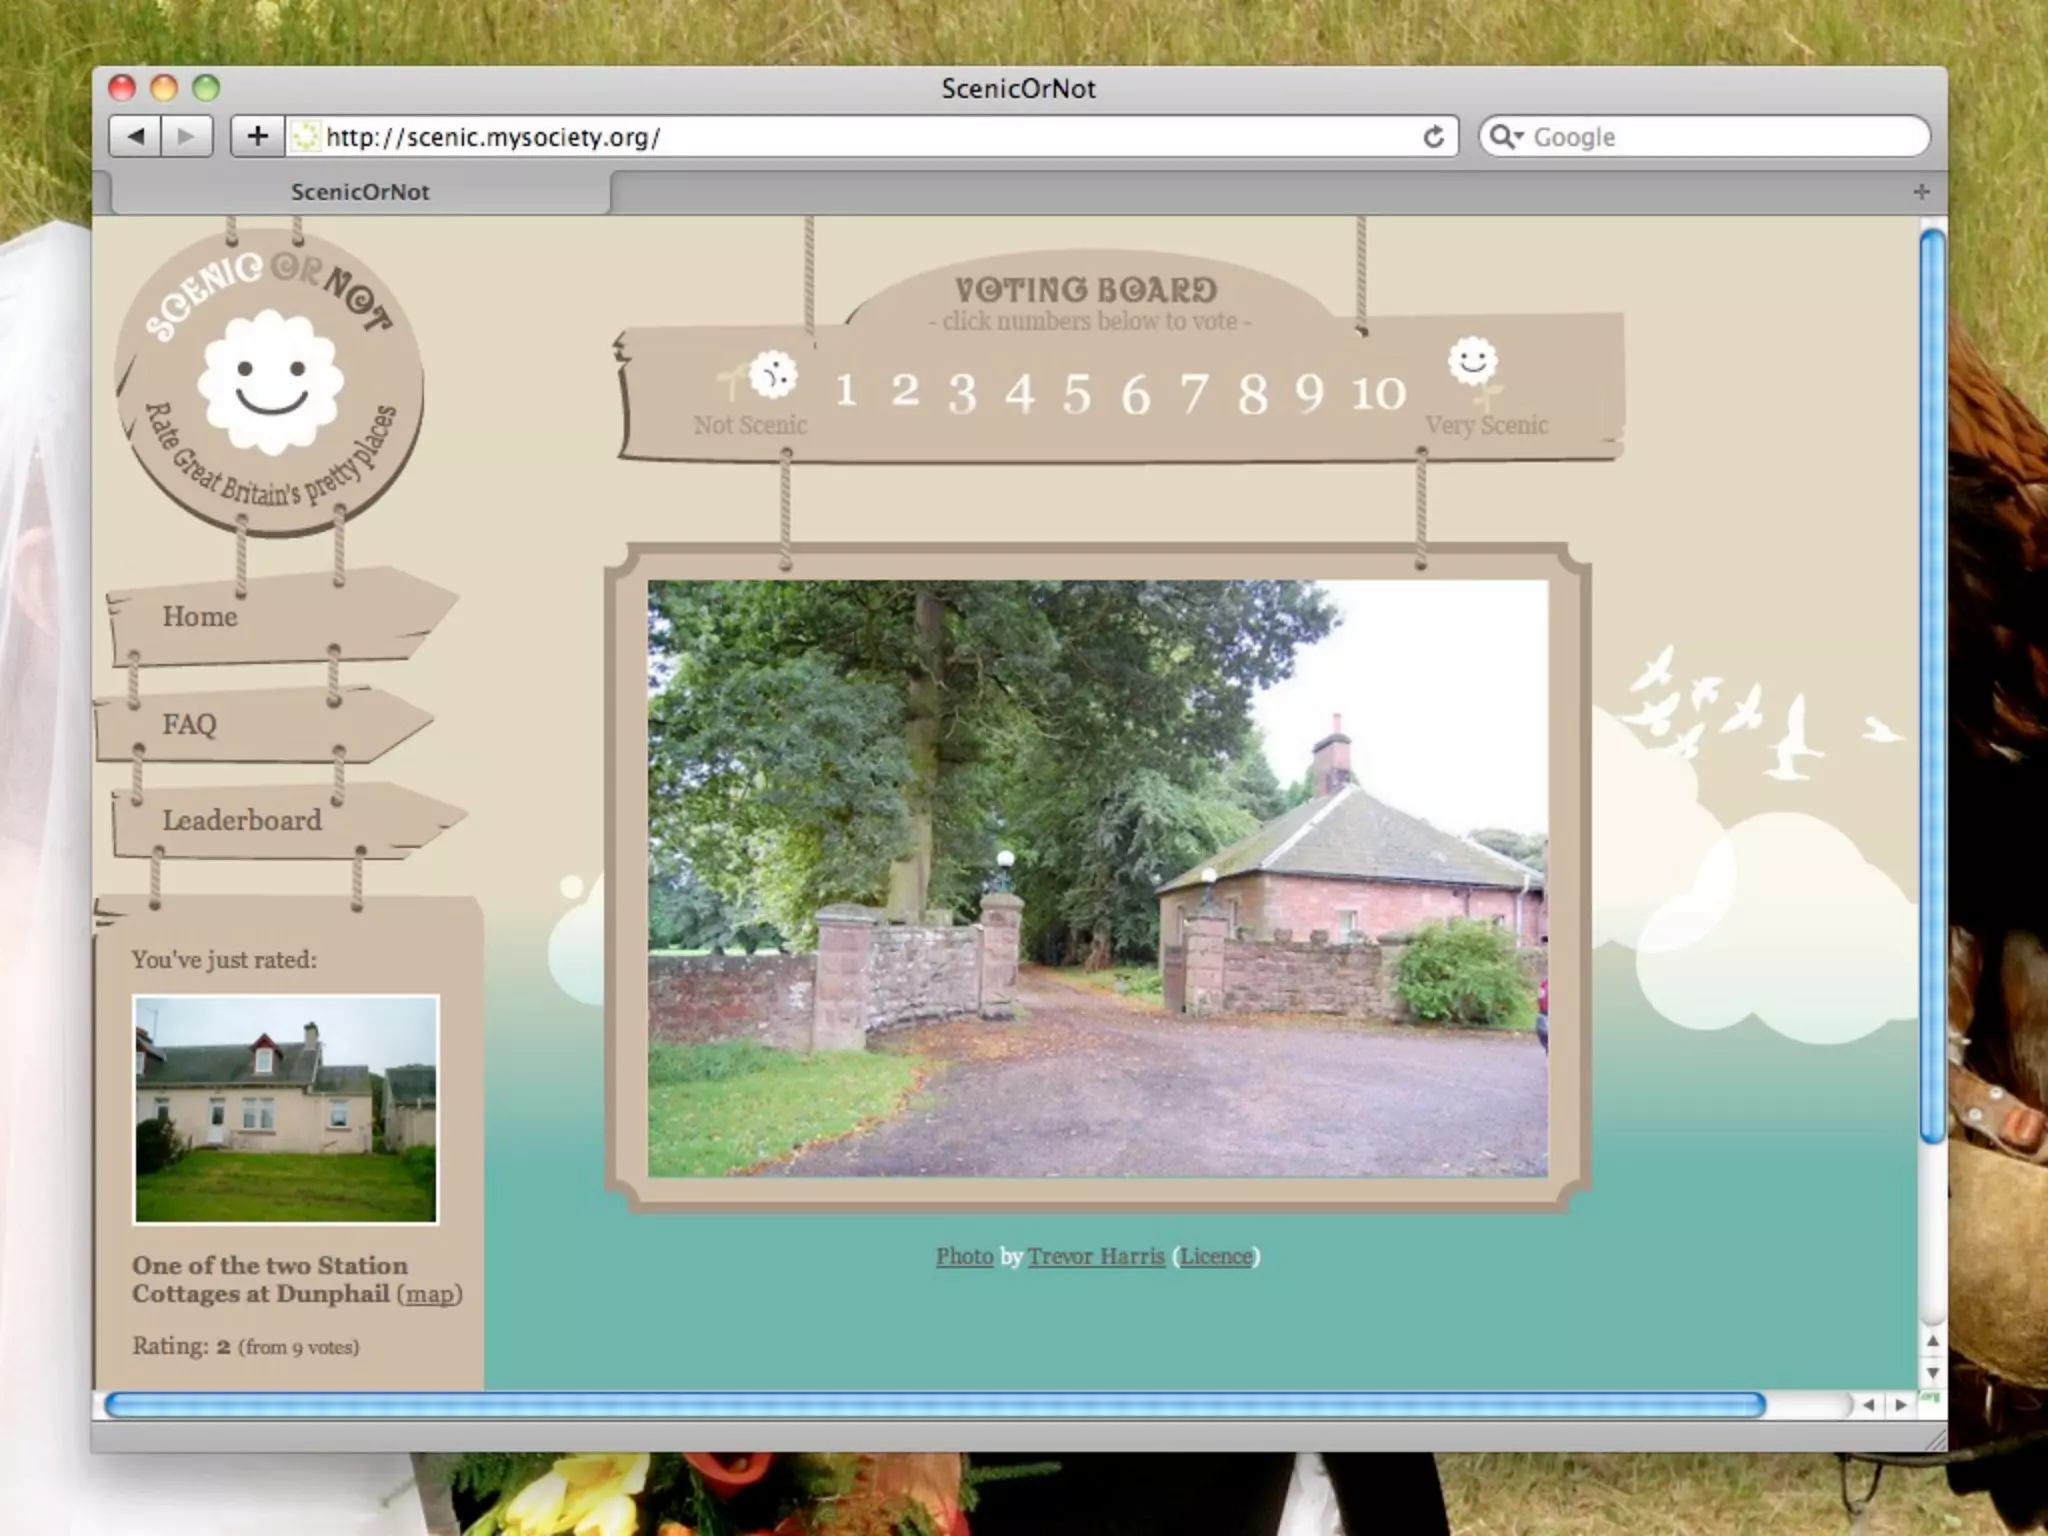This screenshot has width=2048, height=1536.
Task: Open the FAQ signpost link
Action: tap(189, 724)
